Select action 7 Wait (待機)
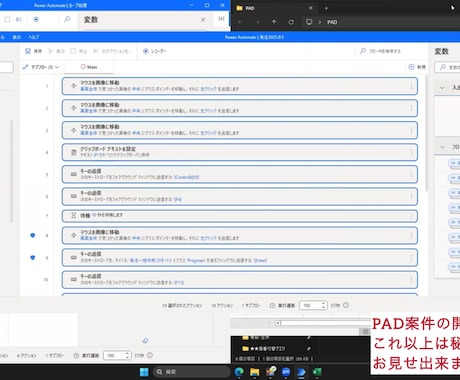 point(240,216)
